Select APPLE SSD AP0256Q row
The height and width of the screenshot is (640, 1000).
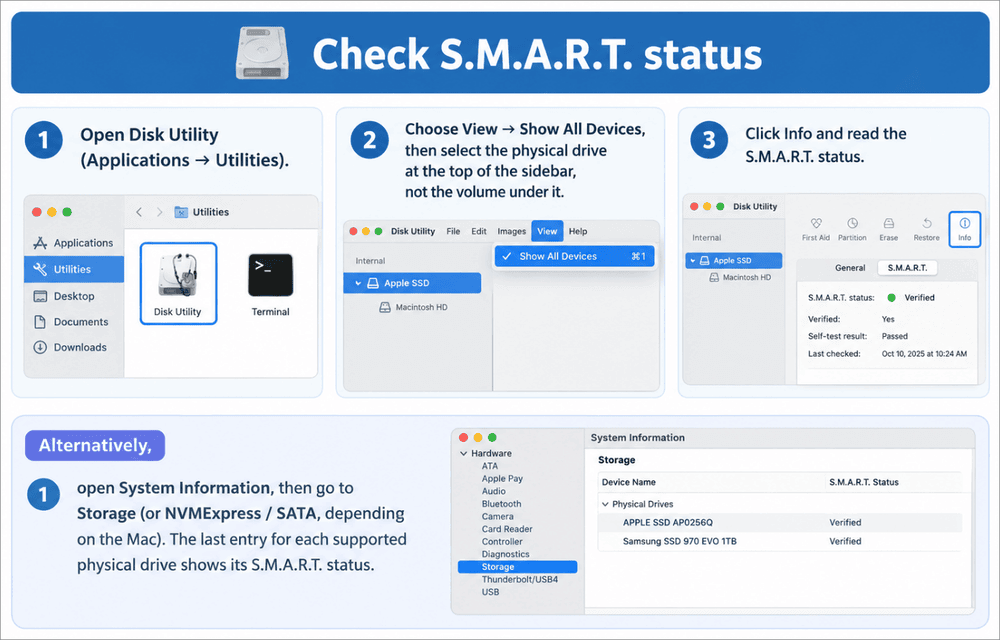(x=779, y=523)
